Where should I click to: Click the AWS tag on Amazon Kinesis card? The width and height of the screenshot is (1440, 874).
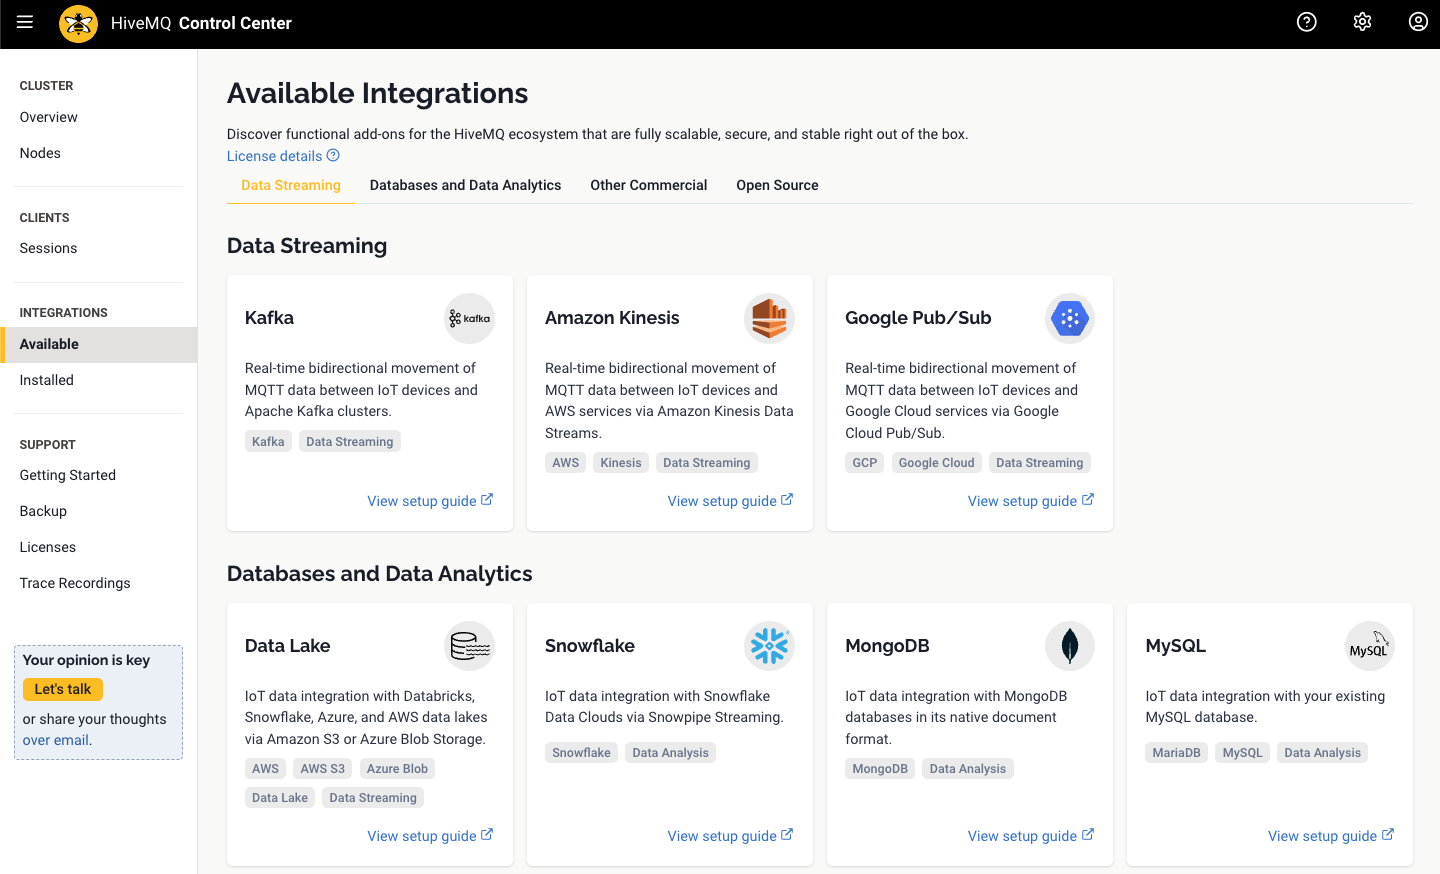566,463
